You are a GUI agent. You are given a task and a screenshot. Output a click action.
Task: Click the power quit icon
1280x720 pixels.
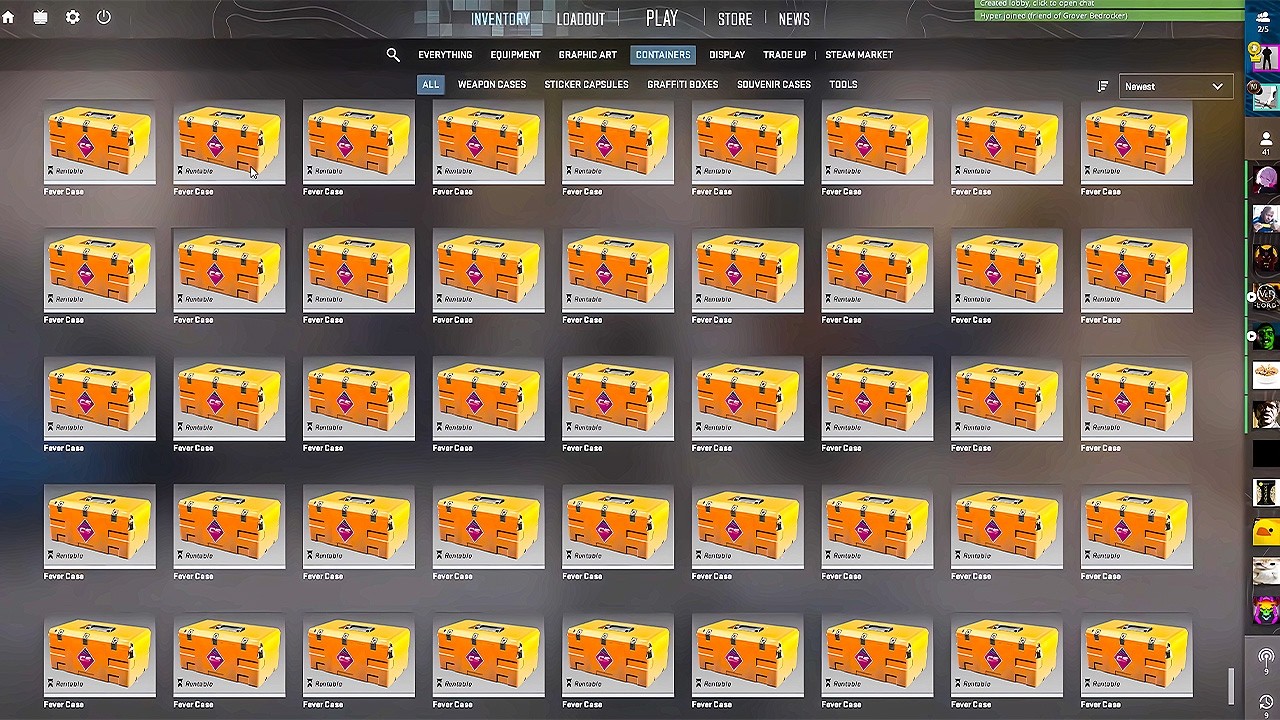(x=104, y=17)
